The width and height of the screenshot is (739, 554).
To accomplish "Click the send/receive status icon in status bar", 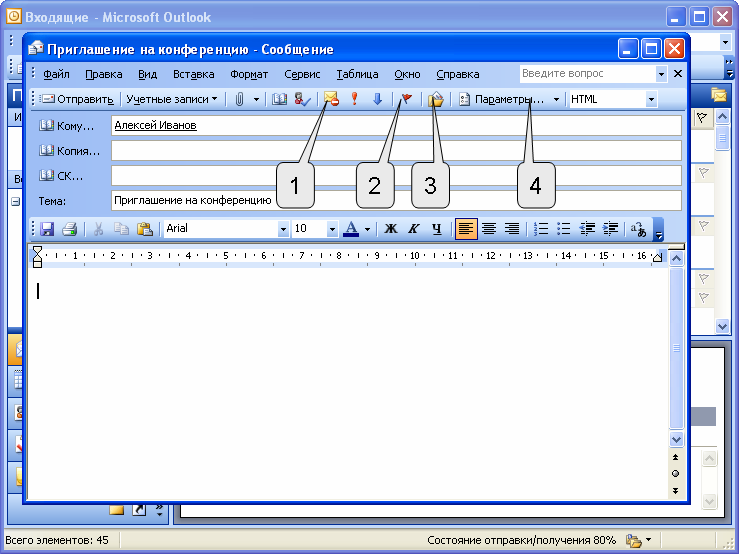I will [x=633, y=540].
